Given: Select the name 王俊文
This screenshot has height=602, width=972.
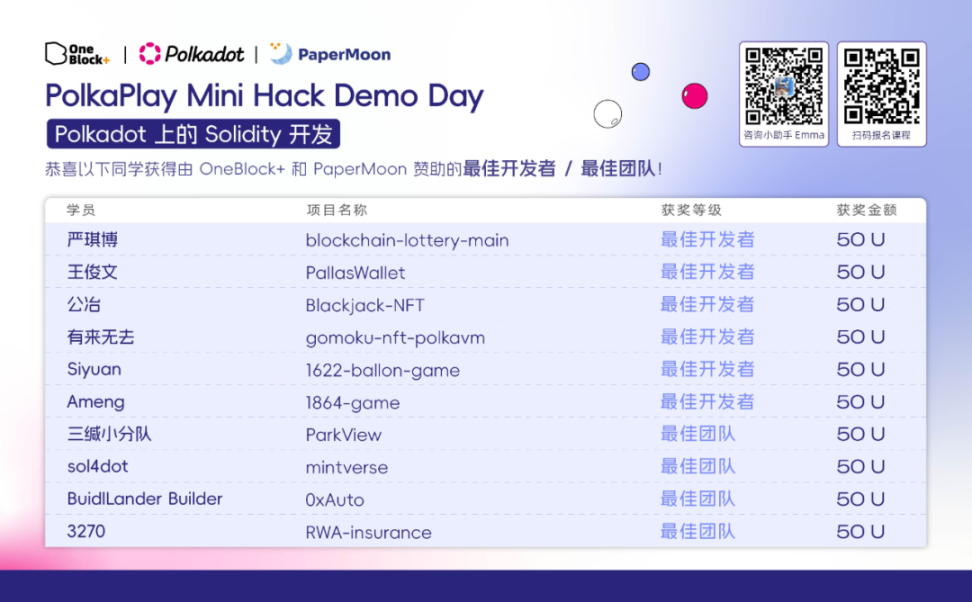Looking at the screenshot, I should click(x=92, y=272).
